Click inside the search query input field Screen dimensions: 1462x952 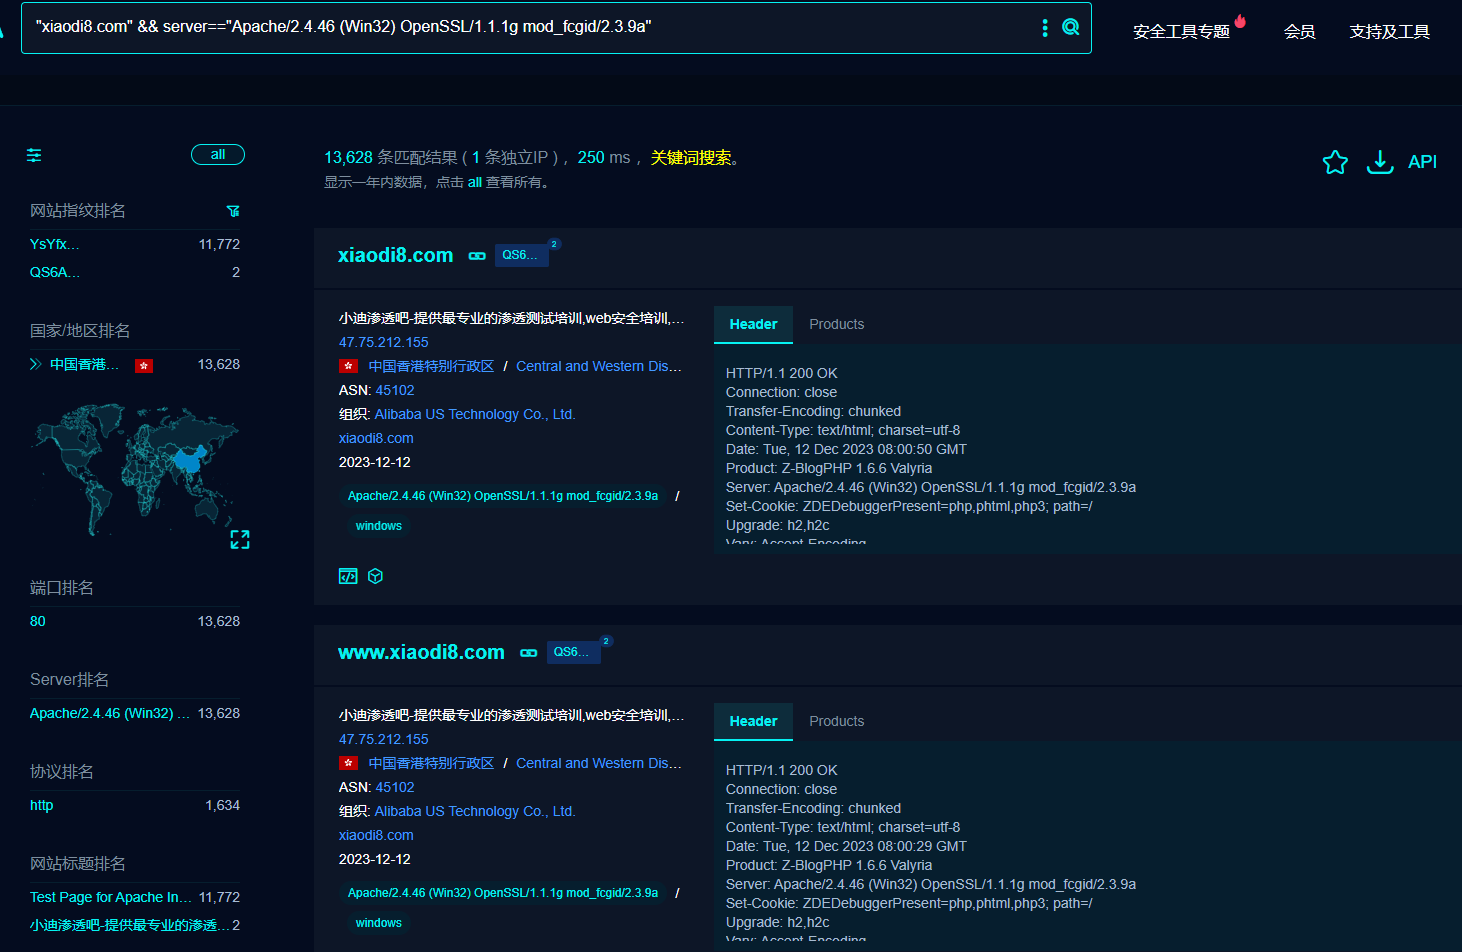pos(530,27)
